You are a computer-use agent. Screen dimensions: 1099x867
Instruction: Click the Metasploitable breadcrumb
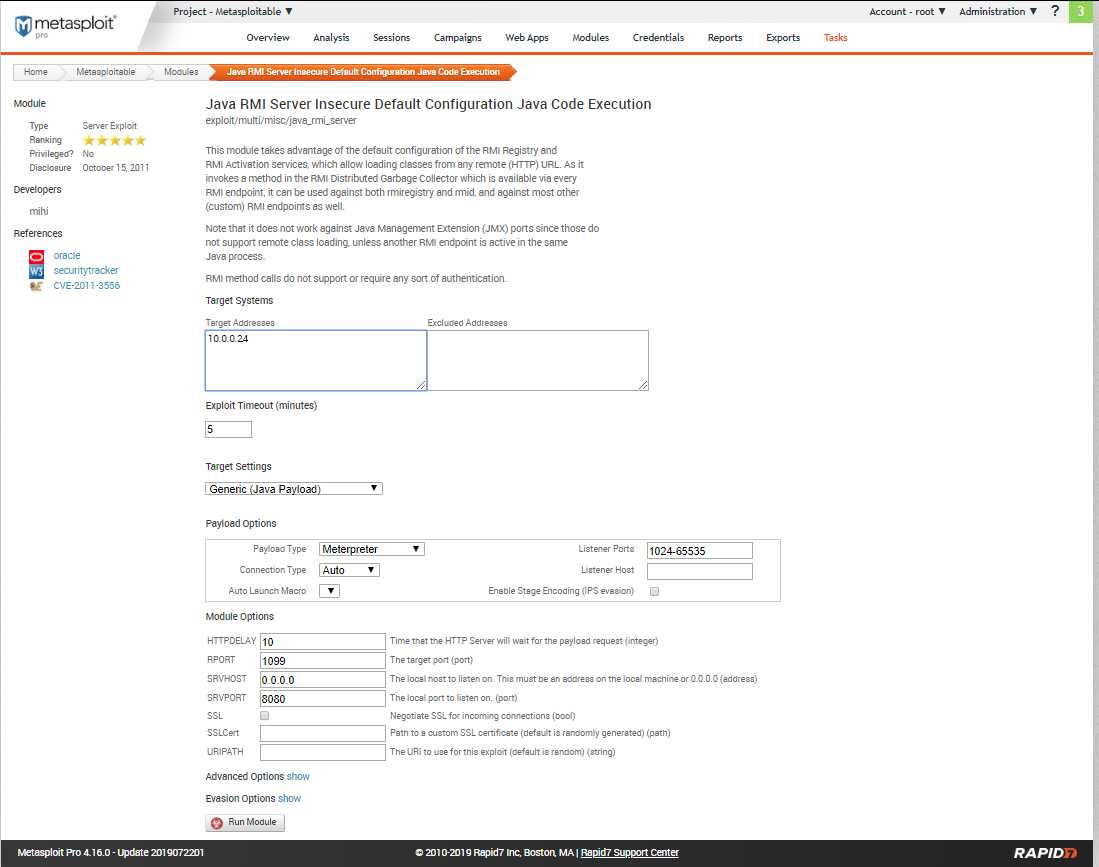[105, 71]
